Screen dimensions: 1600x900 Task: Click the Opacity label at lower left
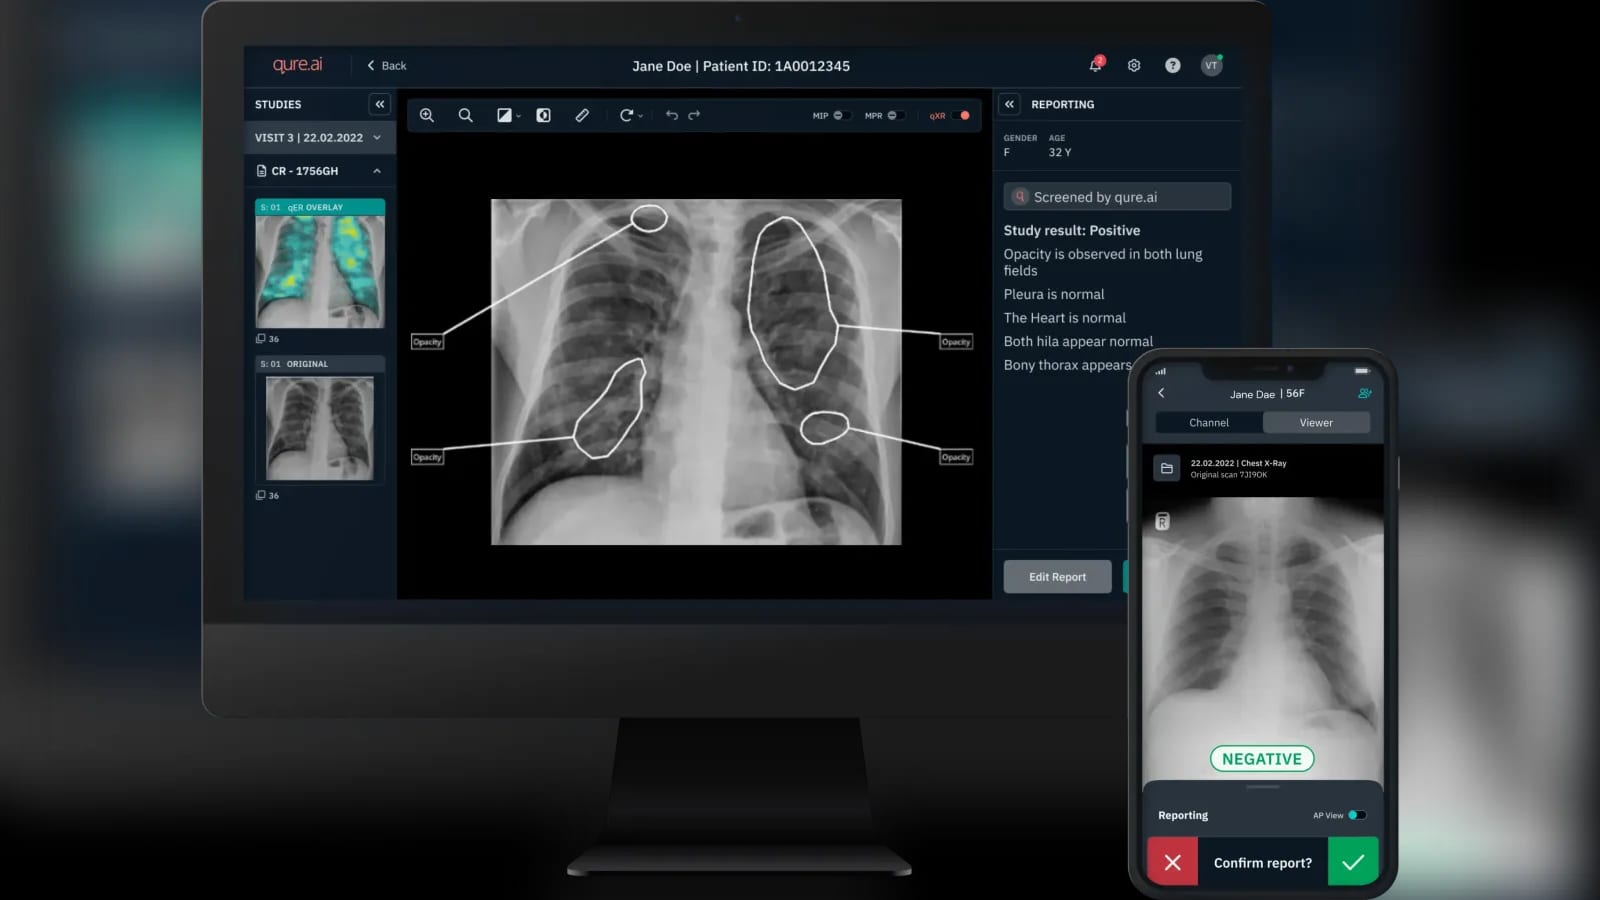(x=427, y=457)
